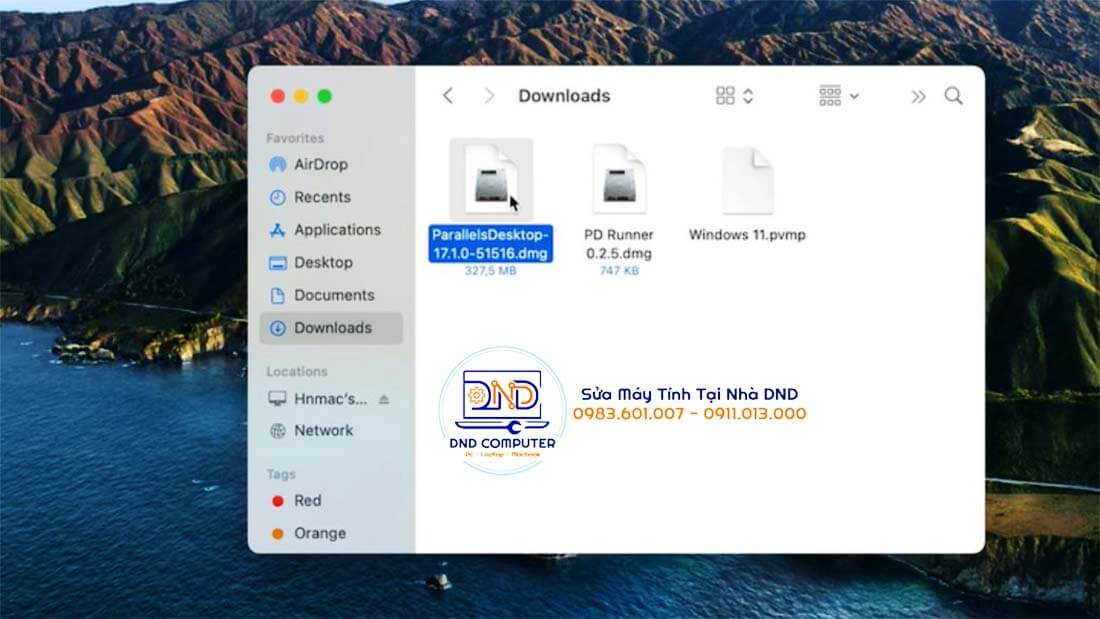Select PD Runner 0.2.5.dmg file icon
This screenshot has height=619, width=1100.
(619, 179)
